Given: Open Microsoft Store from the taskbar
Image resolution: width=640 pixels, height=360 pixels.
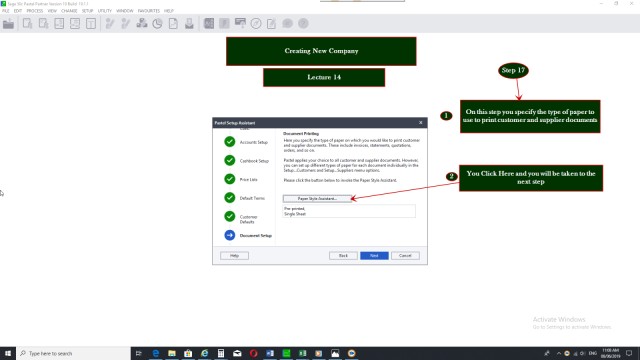Looking at the screenshot, I should coord(188,353).
